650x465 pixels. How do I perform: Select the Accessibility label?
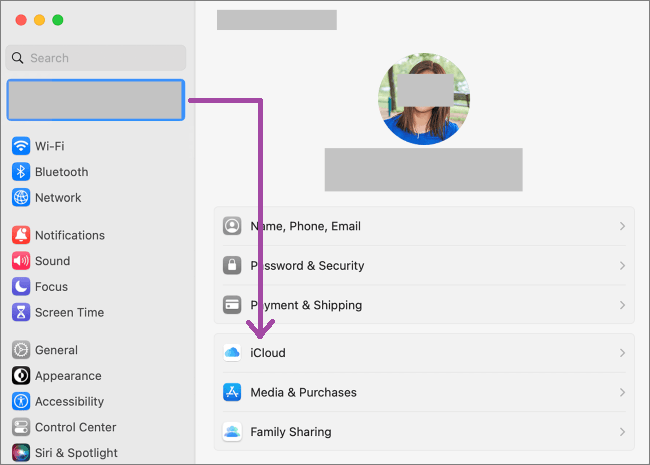coord(70,401)
